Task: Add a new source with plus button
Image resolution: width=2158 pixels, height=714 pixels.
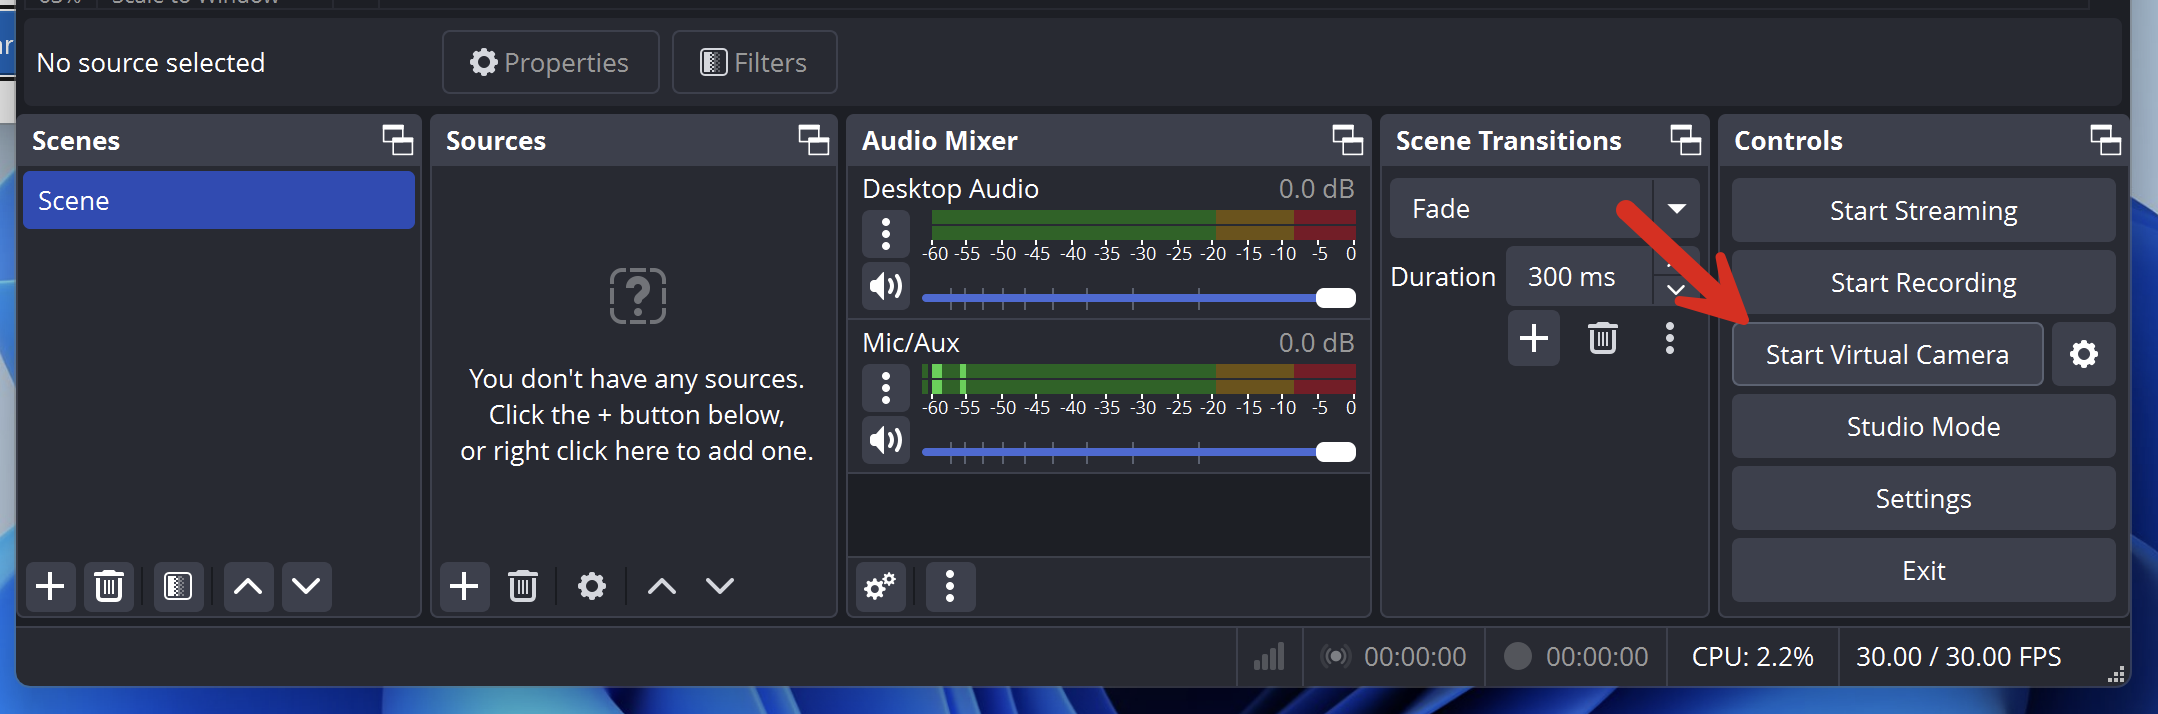Action: [464, 586]
